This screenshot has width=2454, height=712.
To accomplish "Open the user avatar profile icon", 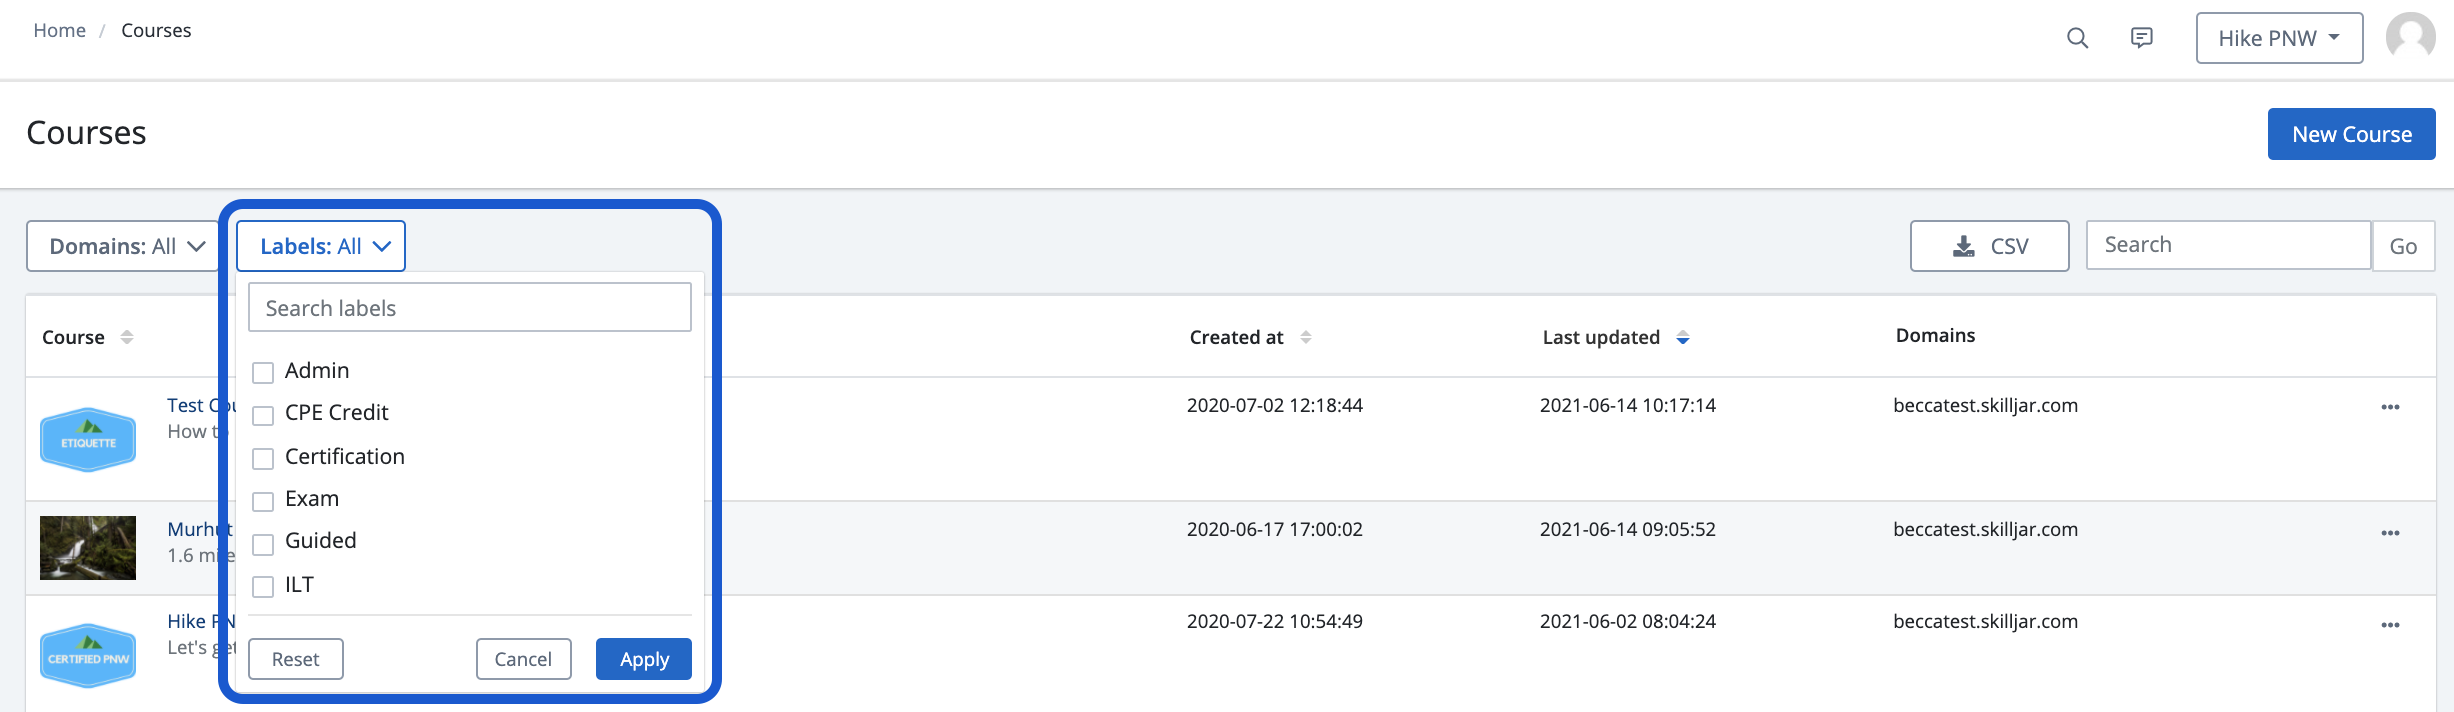I will coord(2410,37).
